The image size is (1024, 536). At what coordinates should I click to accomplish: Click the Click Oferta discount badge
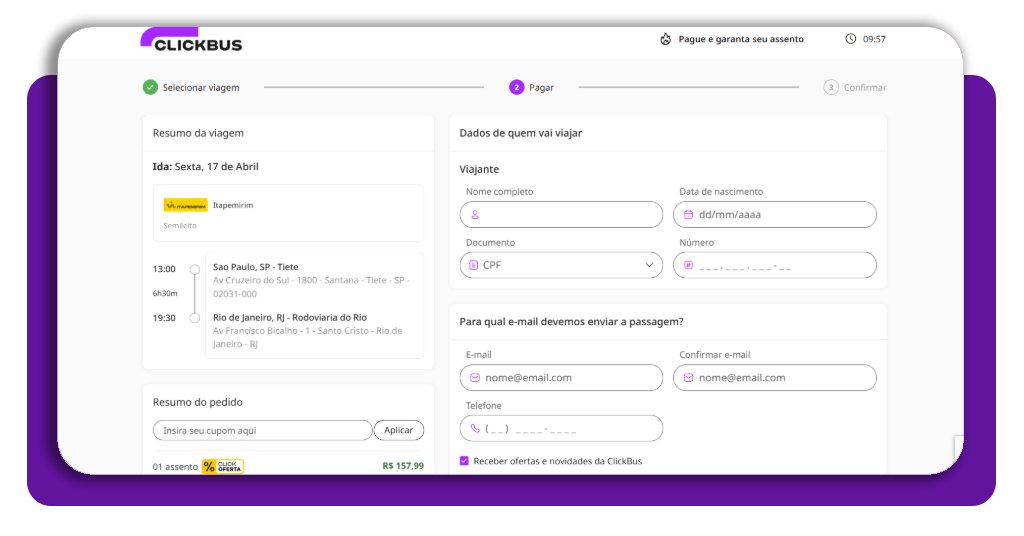222,466
